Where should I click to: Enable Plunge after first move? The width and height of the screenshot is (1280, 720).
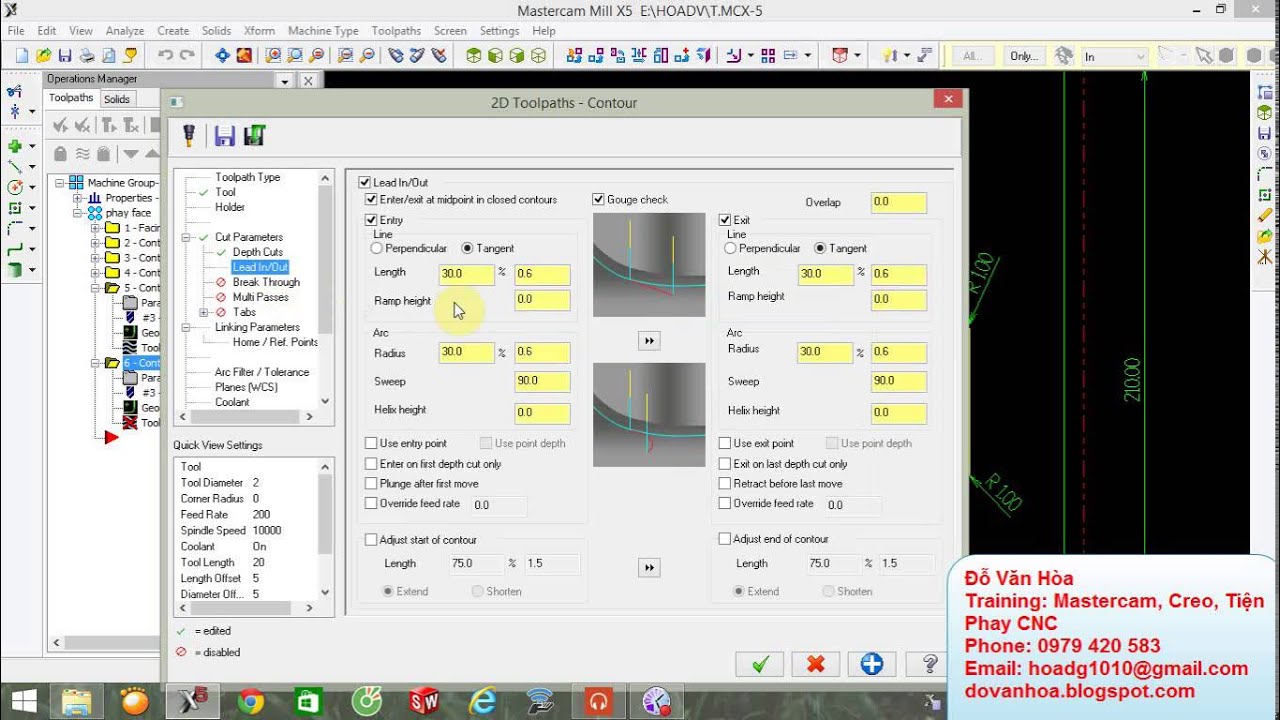(x=372, y=483)
